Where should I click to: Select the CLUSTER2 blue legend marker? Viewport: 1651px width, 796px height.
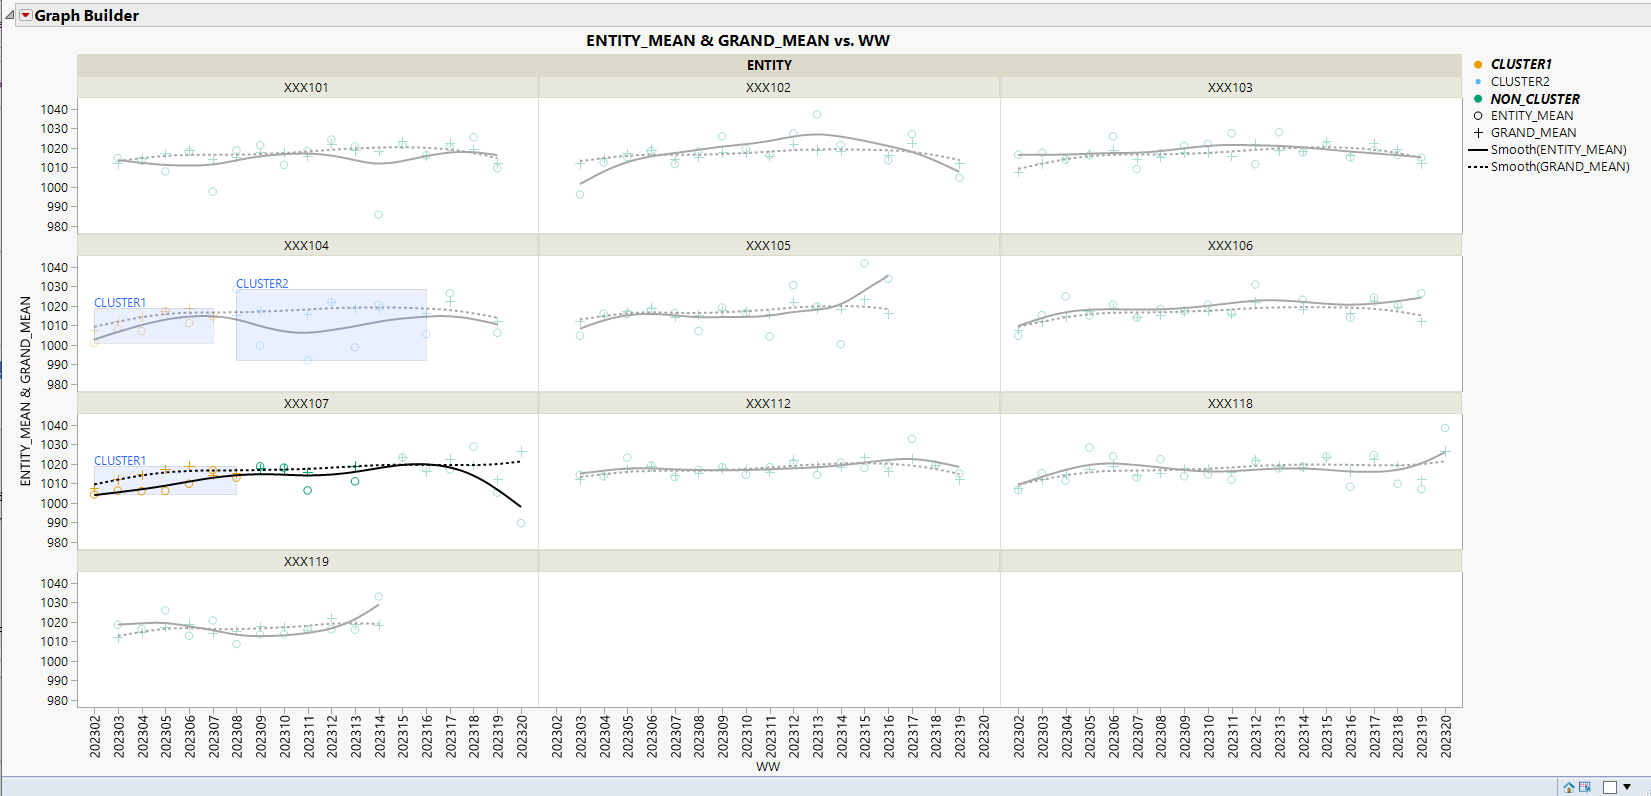coord(1478,82)
